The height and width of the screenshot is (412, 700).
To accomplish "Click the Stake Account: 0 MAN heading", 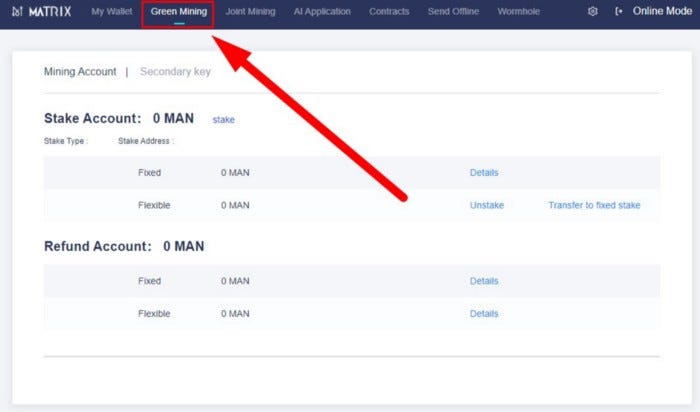I will coord(119,118).
